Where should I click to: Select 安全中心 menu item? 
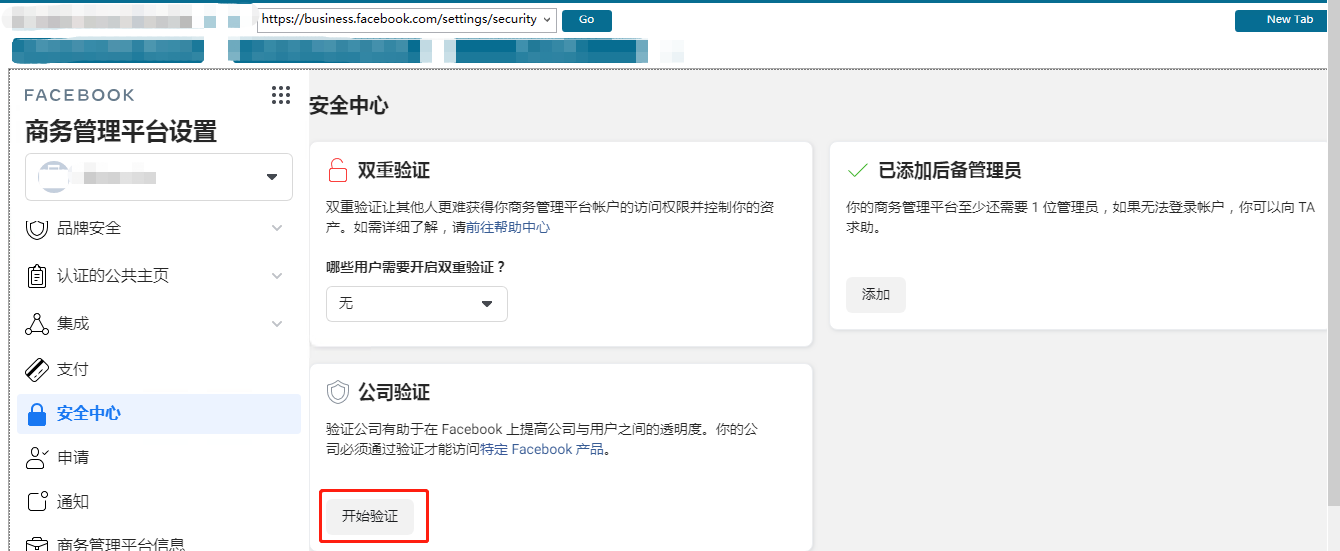(x=159, y=413)
